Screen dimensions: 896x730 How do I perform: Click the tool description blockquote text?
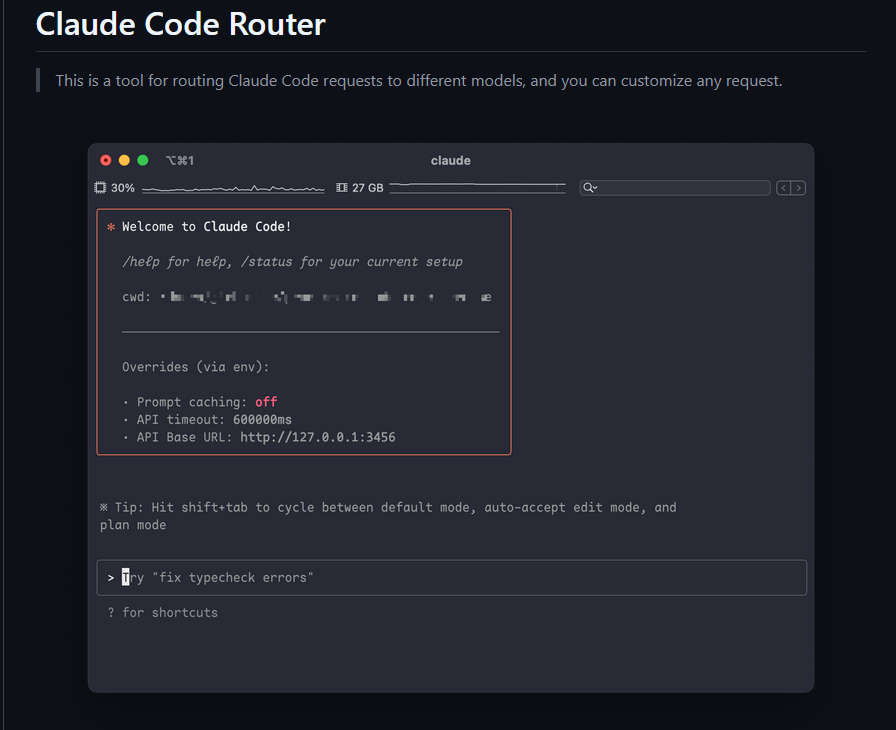click(x=419, y=81)
